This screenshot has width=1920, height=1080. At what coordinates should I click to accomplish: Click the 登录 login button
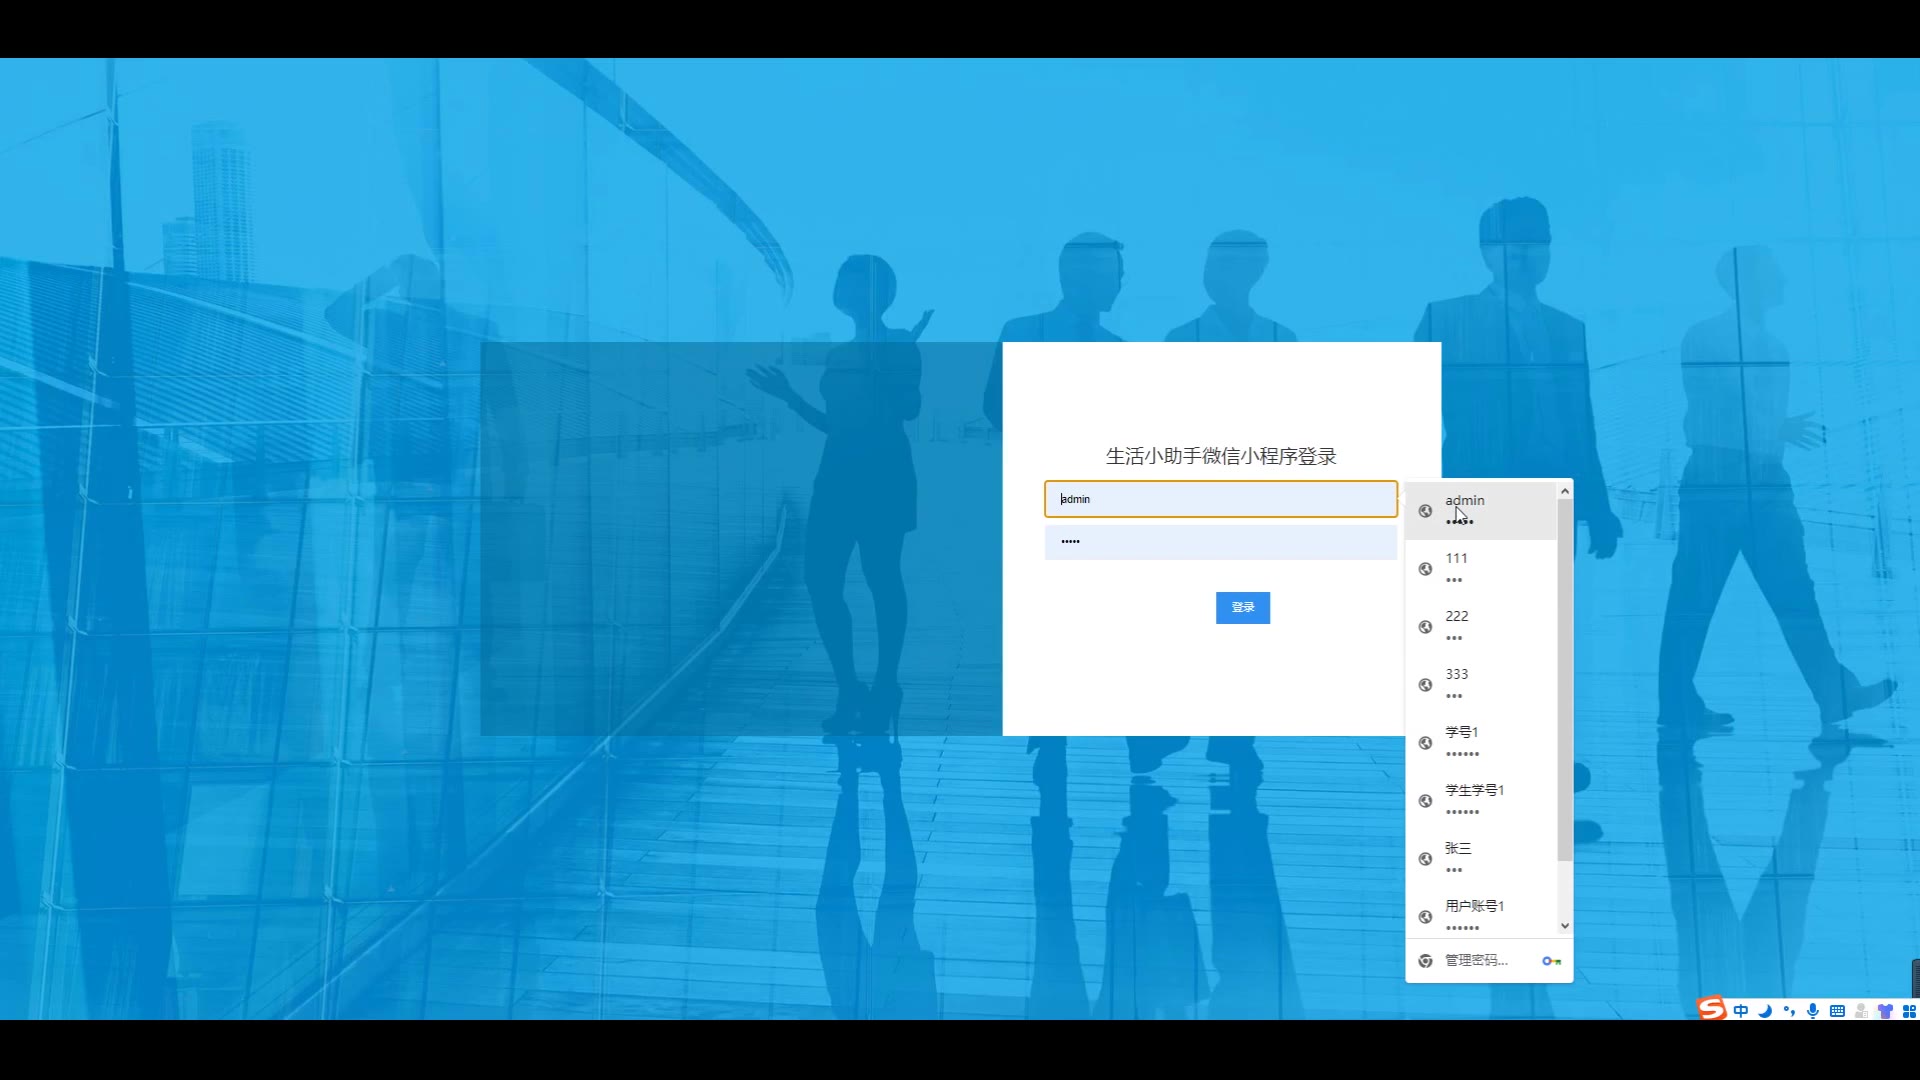tap(1243, 608)
